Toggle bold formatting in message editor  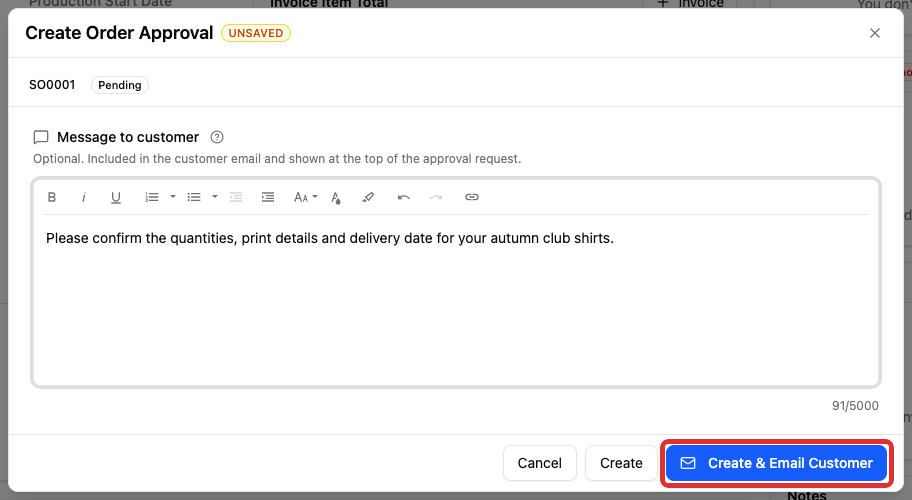tap(52, 197)
